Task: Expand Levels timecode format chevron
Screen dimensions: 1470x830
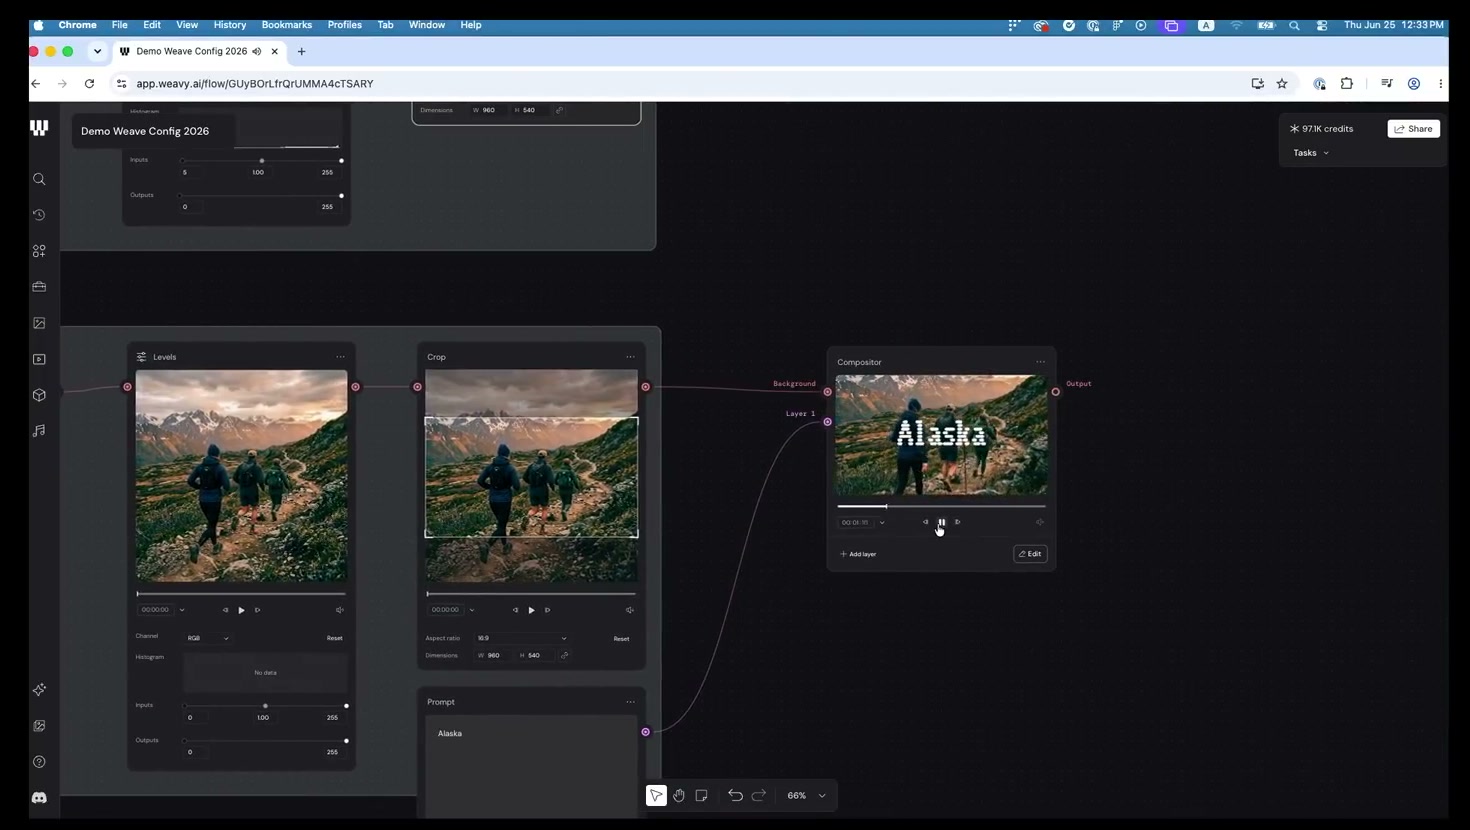Action: pos(182,610)
